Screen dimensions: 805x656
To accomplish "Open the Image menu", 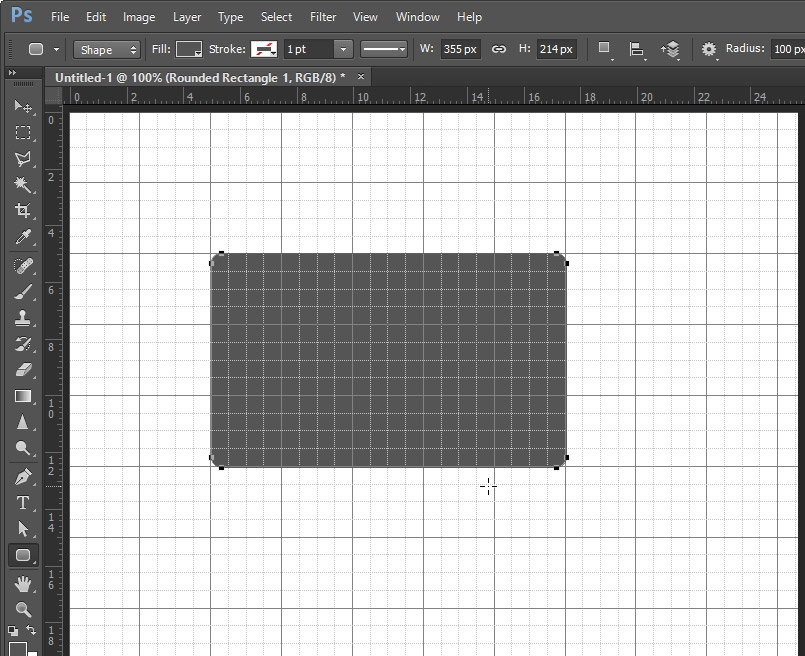I will pos(139,17).
